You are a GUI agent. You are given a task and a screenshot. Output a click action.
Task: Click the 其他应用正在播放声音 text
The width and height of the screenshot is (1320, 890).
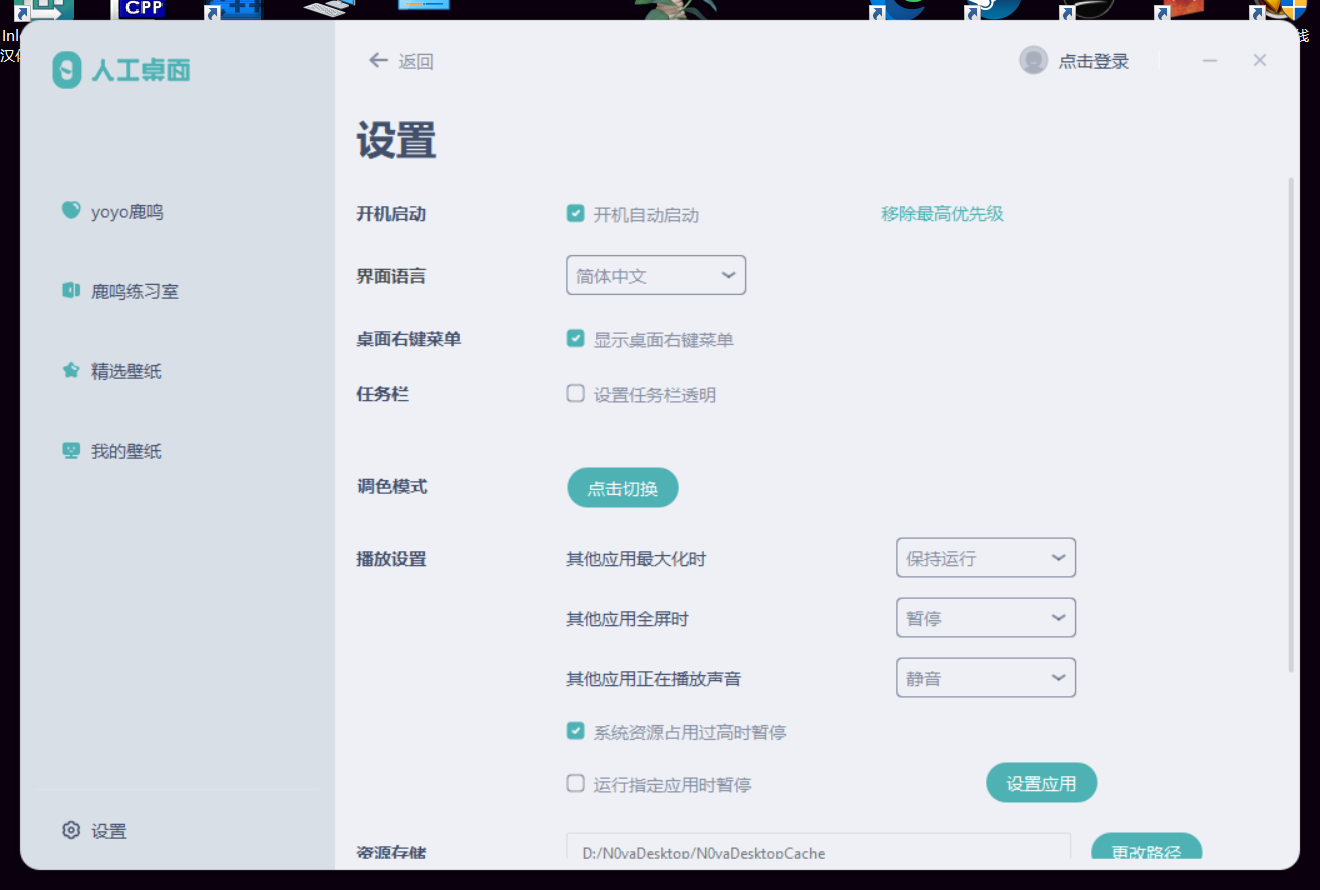click(x=654, y=679)
